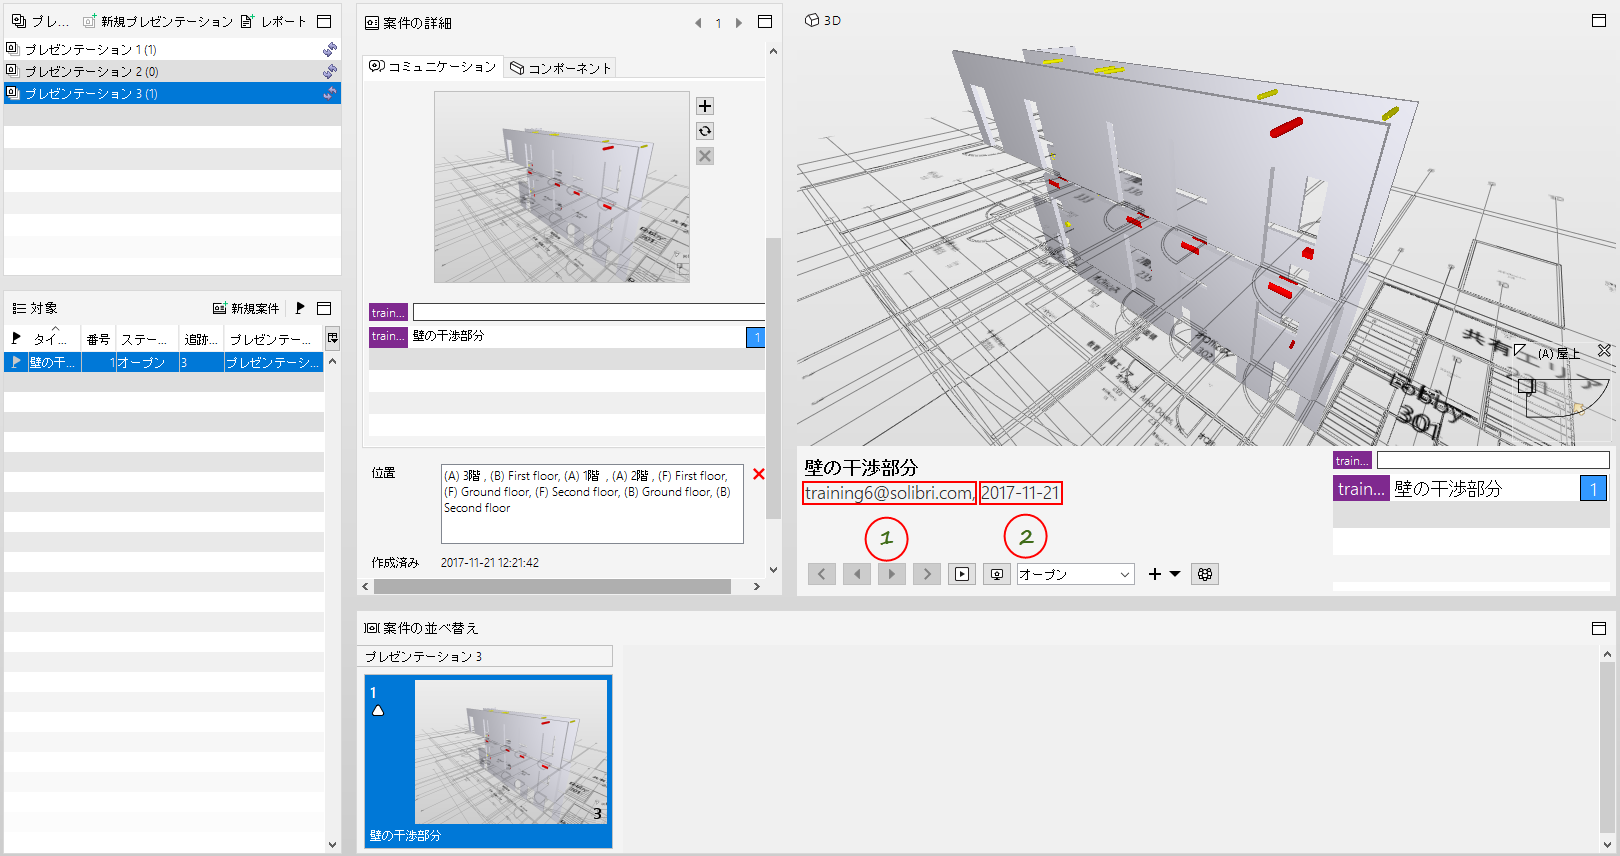Expand the dropdown arrow beside the plus
Screen dimensions: 1620x856
[x=1175, y=574]
